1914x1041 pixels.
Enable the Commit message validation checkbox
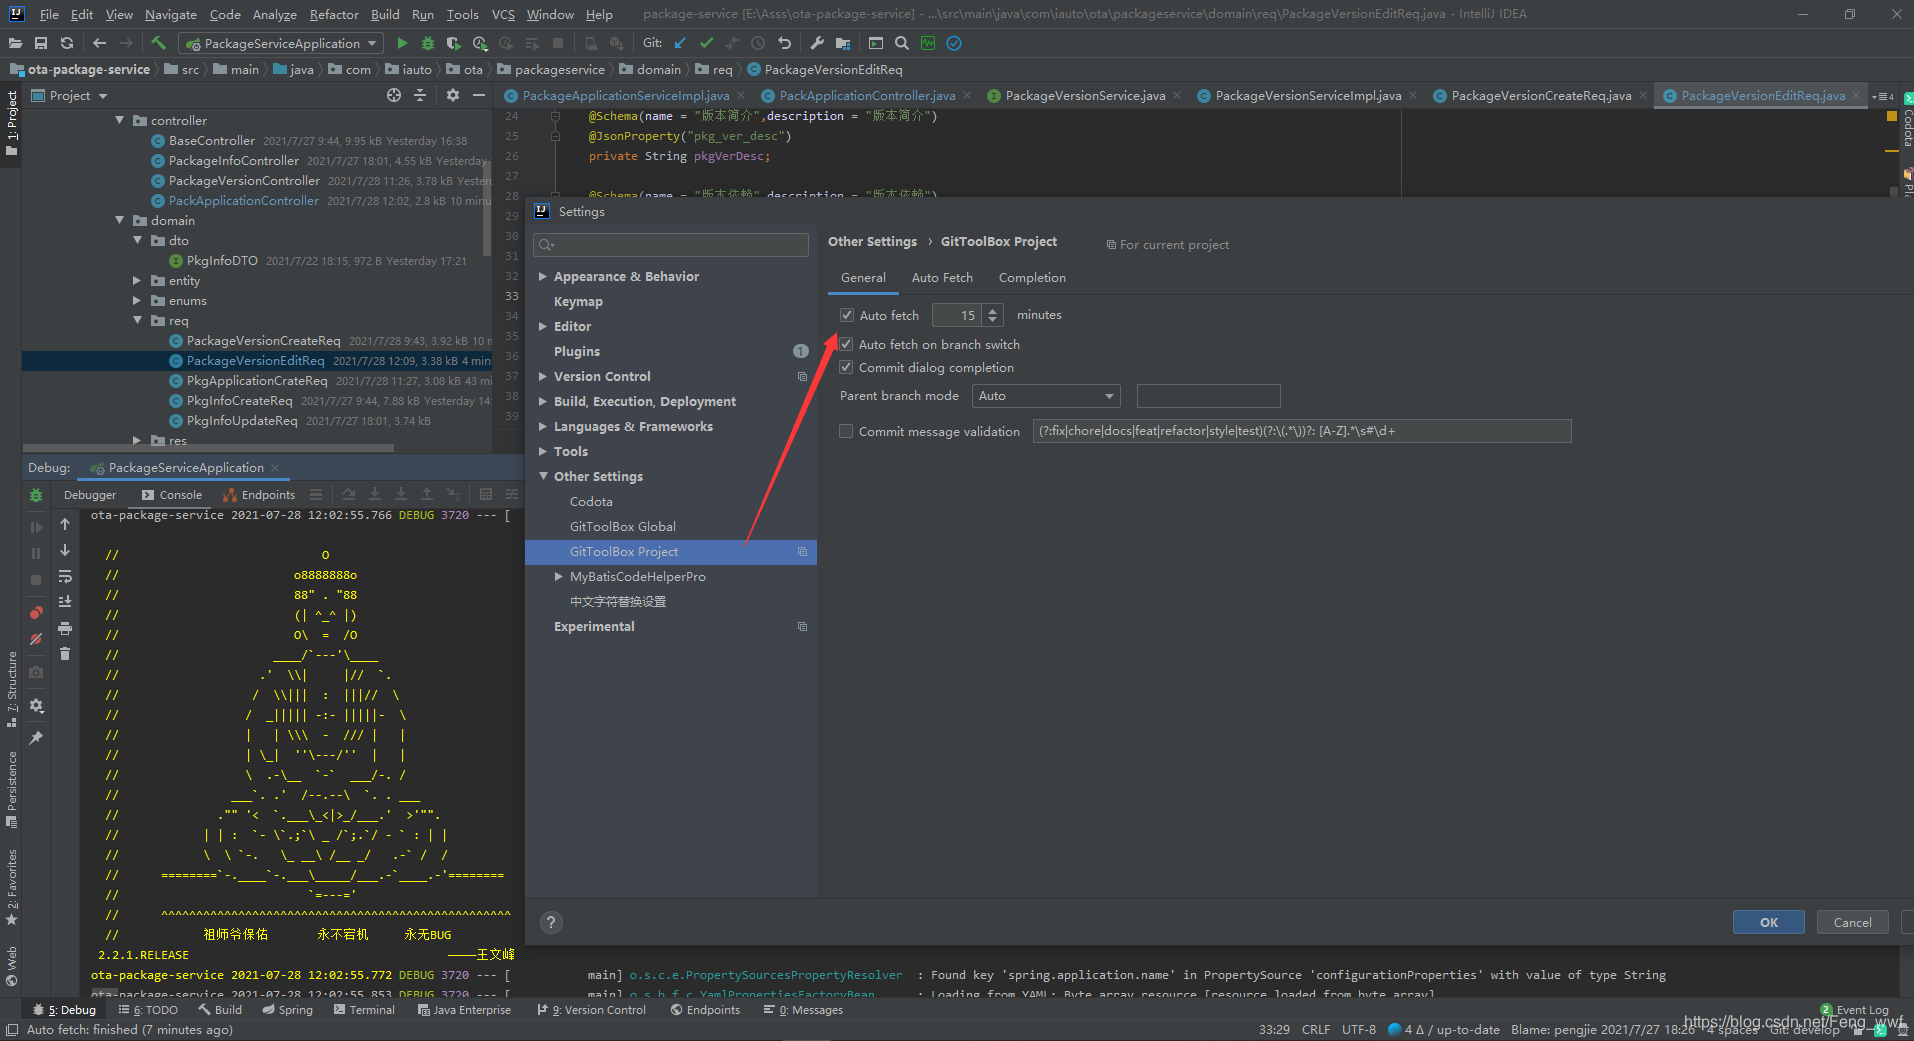(846, 430)
